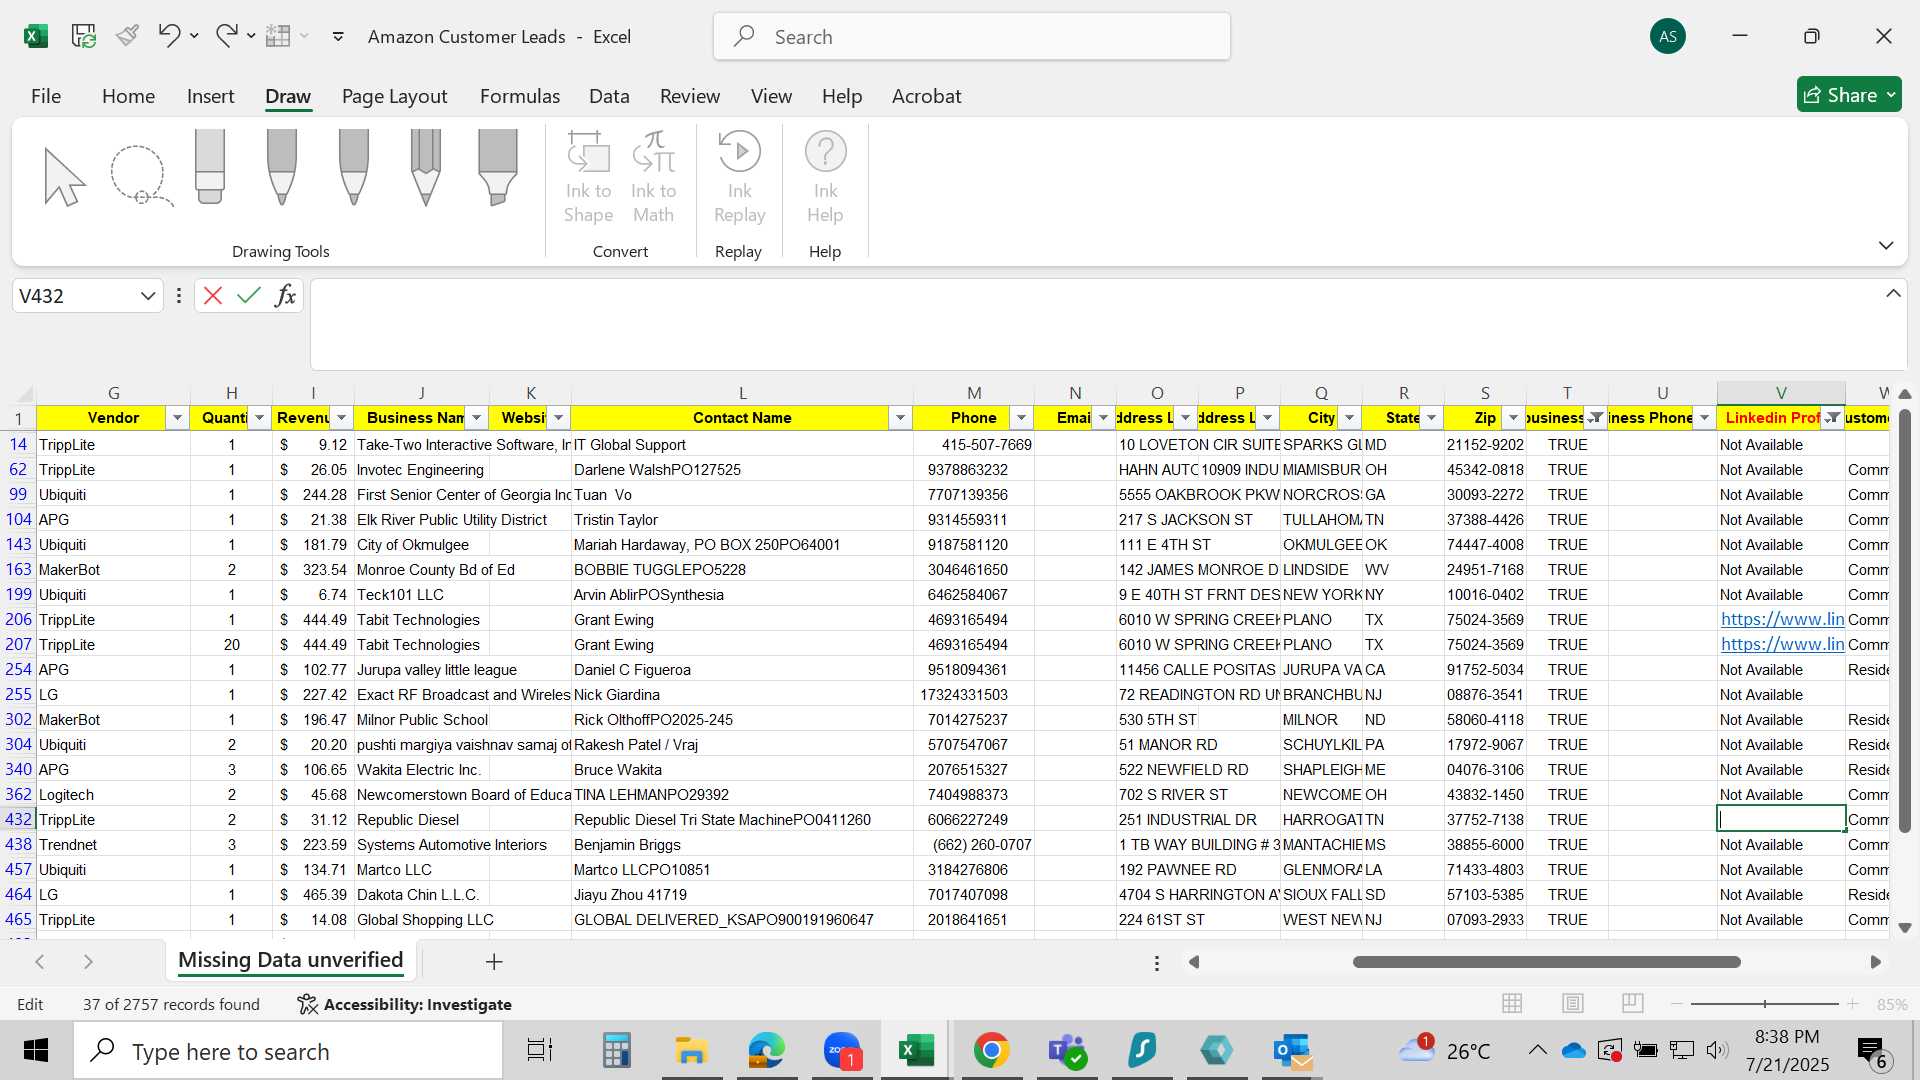Select the highlighter tool
This screenshot has height=1080, width=1920.
click(498, 168)
